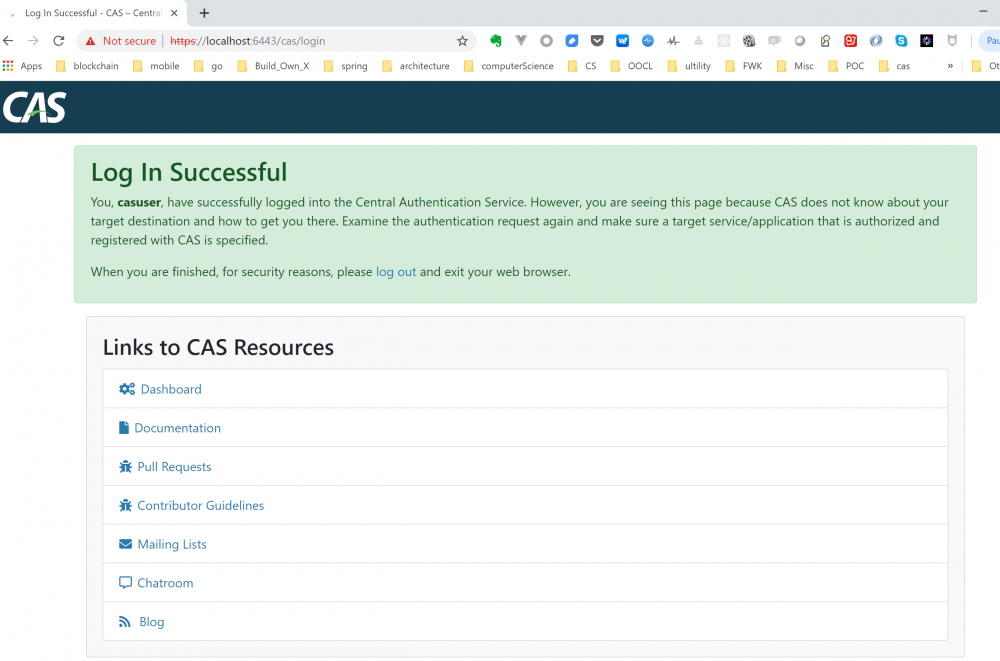This screenshot has height=661, width=1000.
Task: Click the CAS logo in header
Action: pos(34,107)
